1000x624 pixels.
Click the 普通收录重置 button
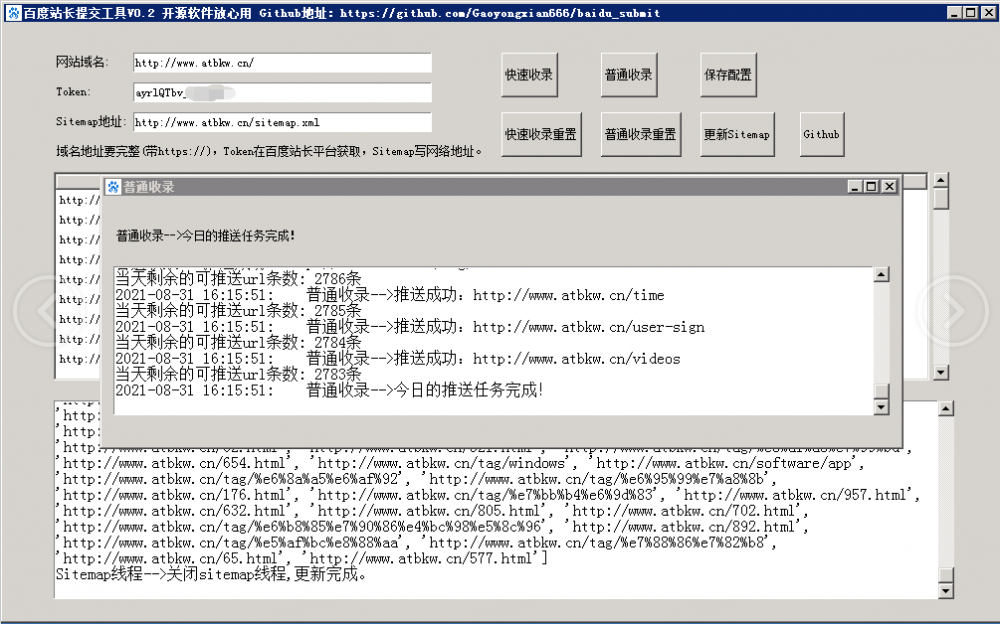[x=641, y=135]
